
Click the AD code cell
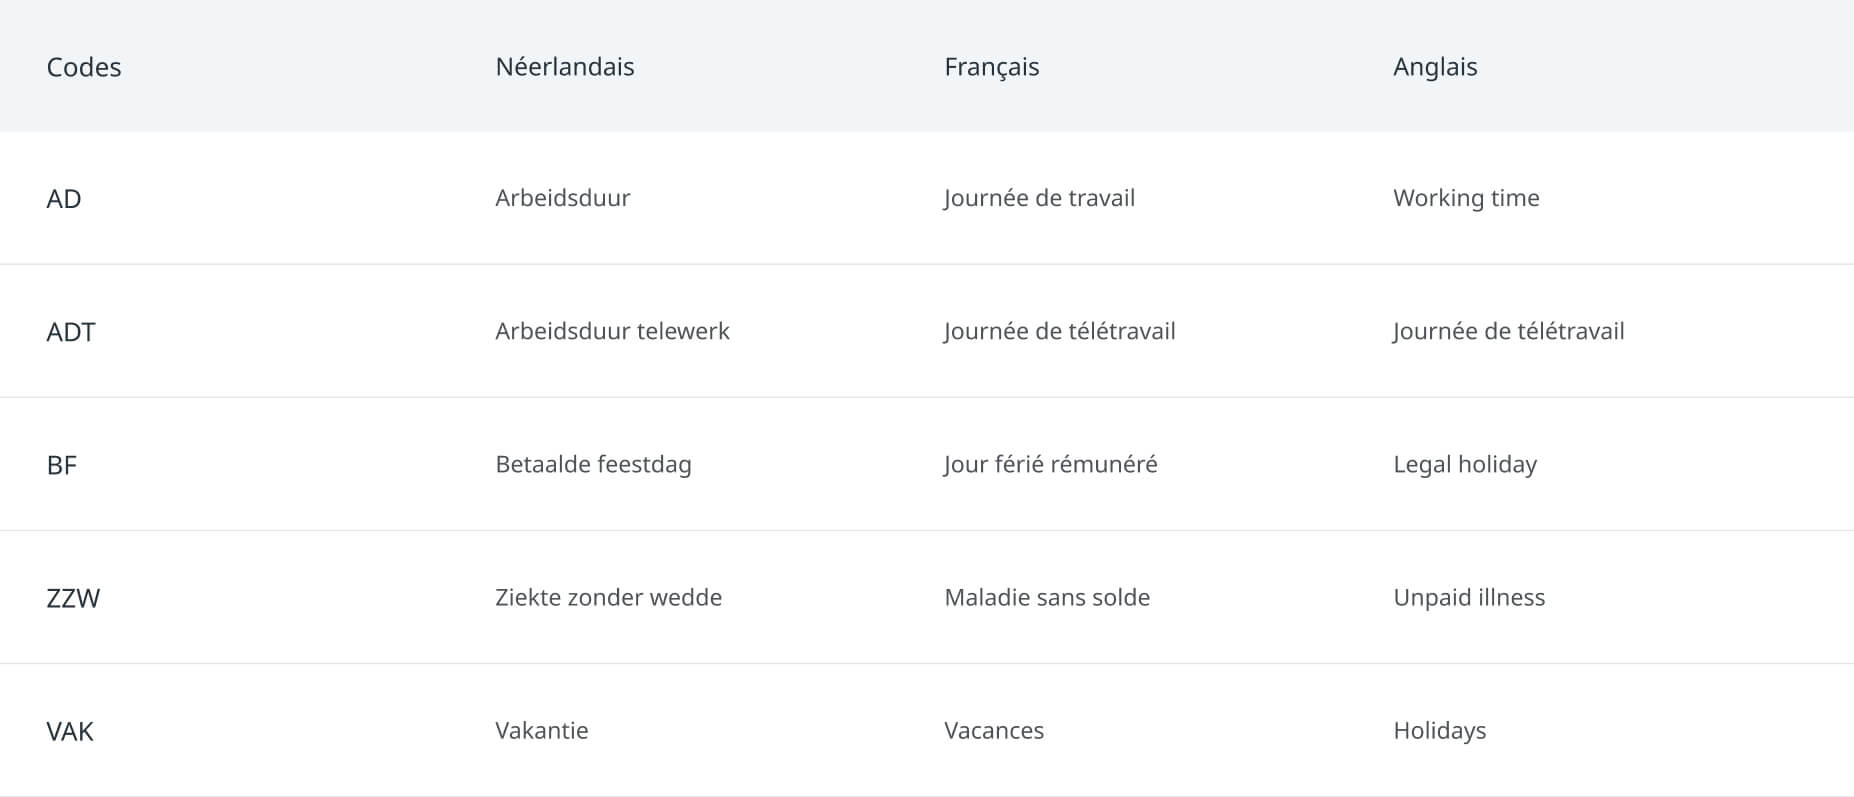pos(64,198)
